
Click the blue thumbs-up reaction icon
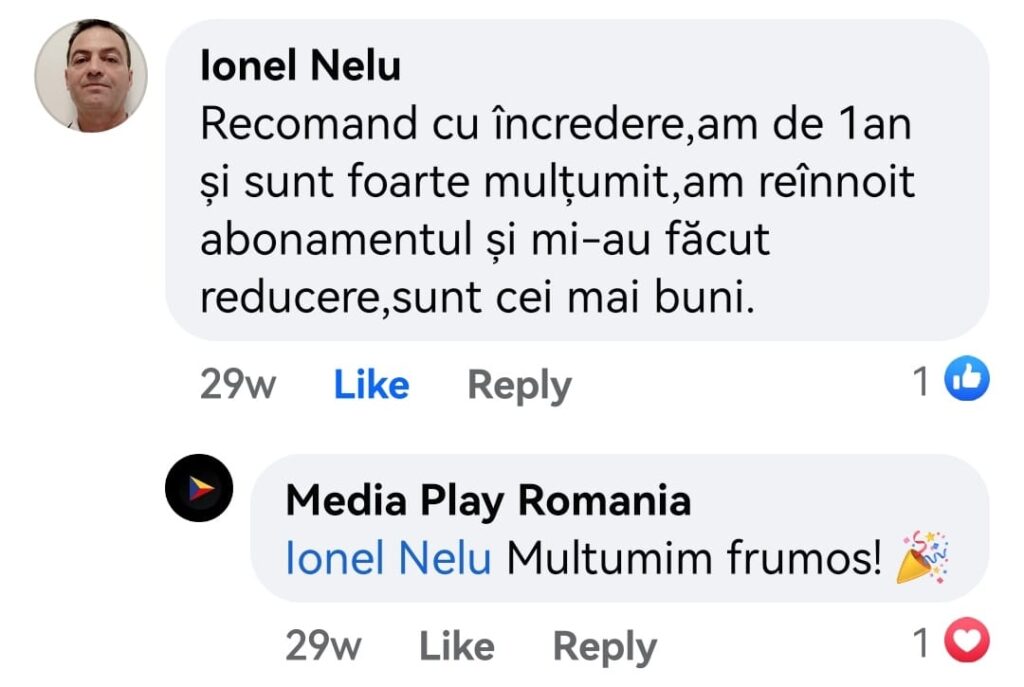(x=967, y=380)
